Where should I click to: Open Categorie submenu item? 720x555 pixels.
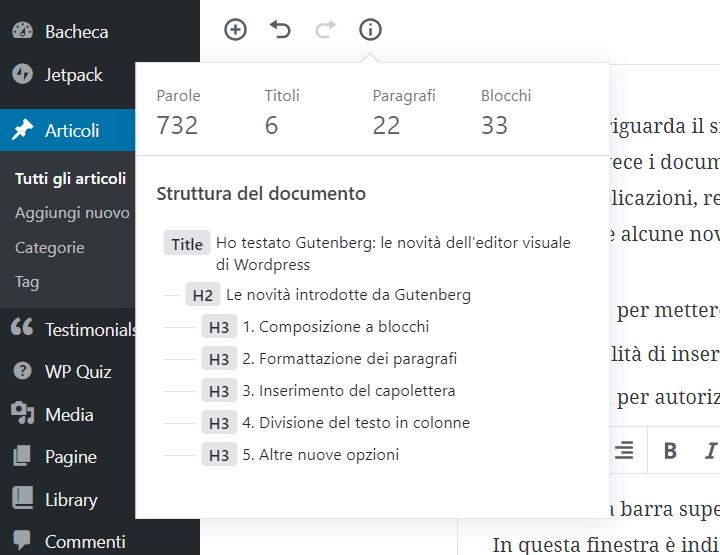pos(50,248)
